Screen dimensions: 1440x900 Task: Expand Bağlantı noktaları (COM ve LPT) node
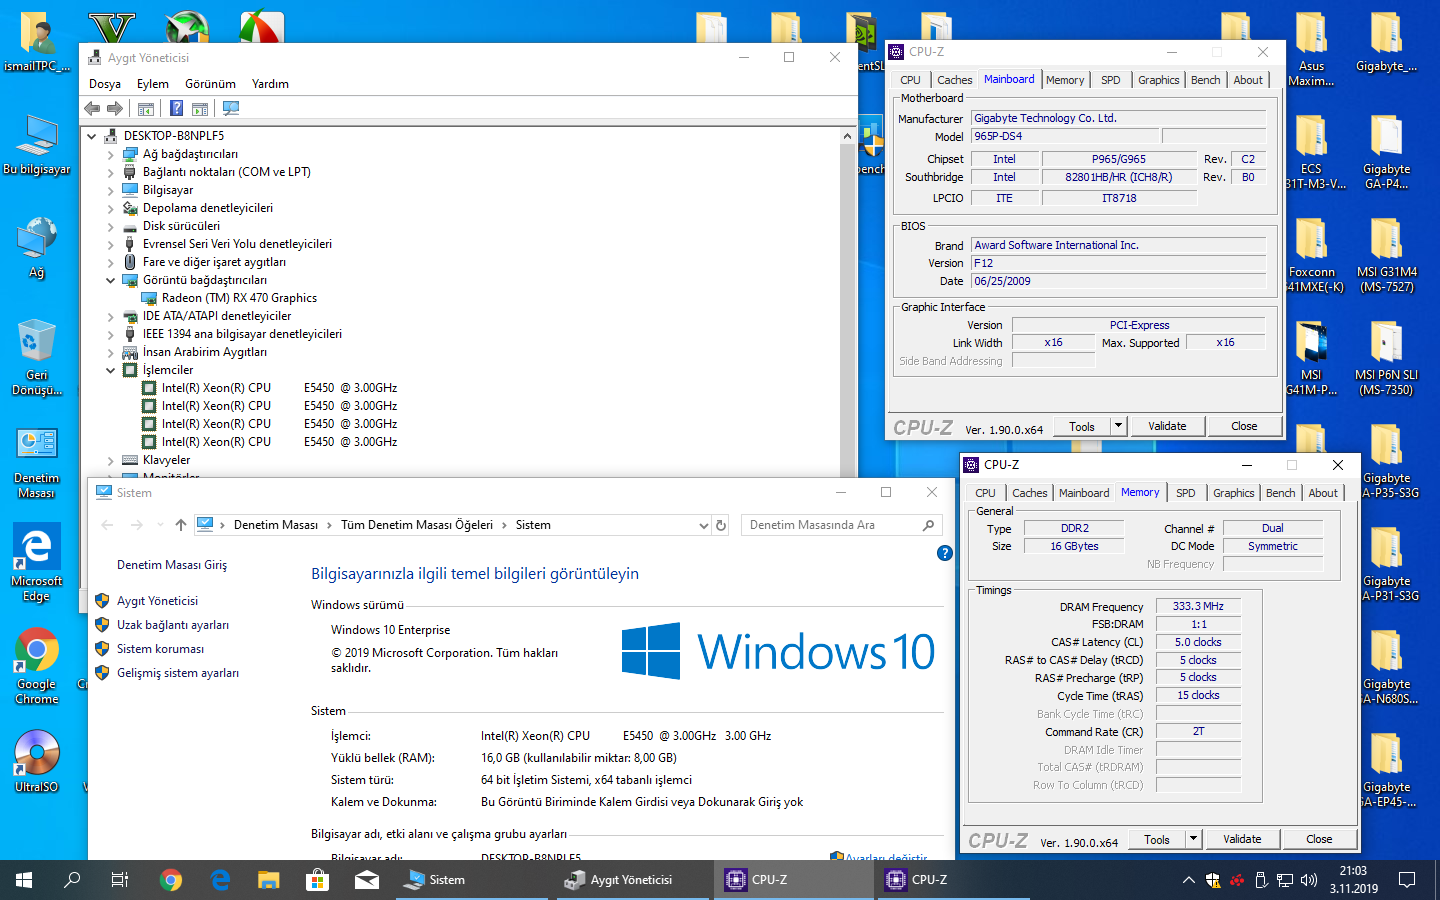[x=111, y=173]
